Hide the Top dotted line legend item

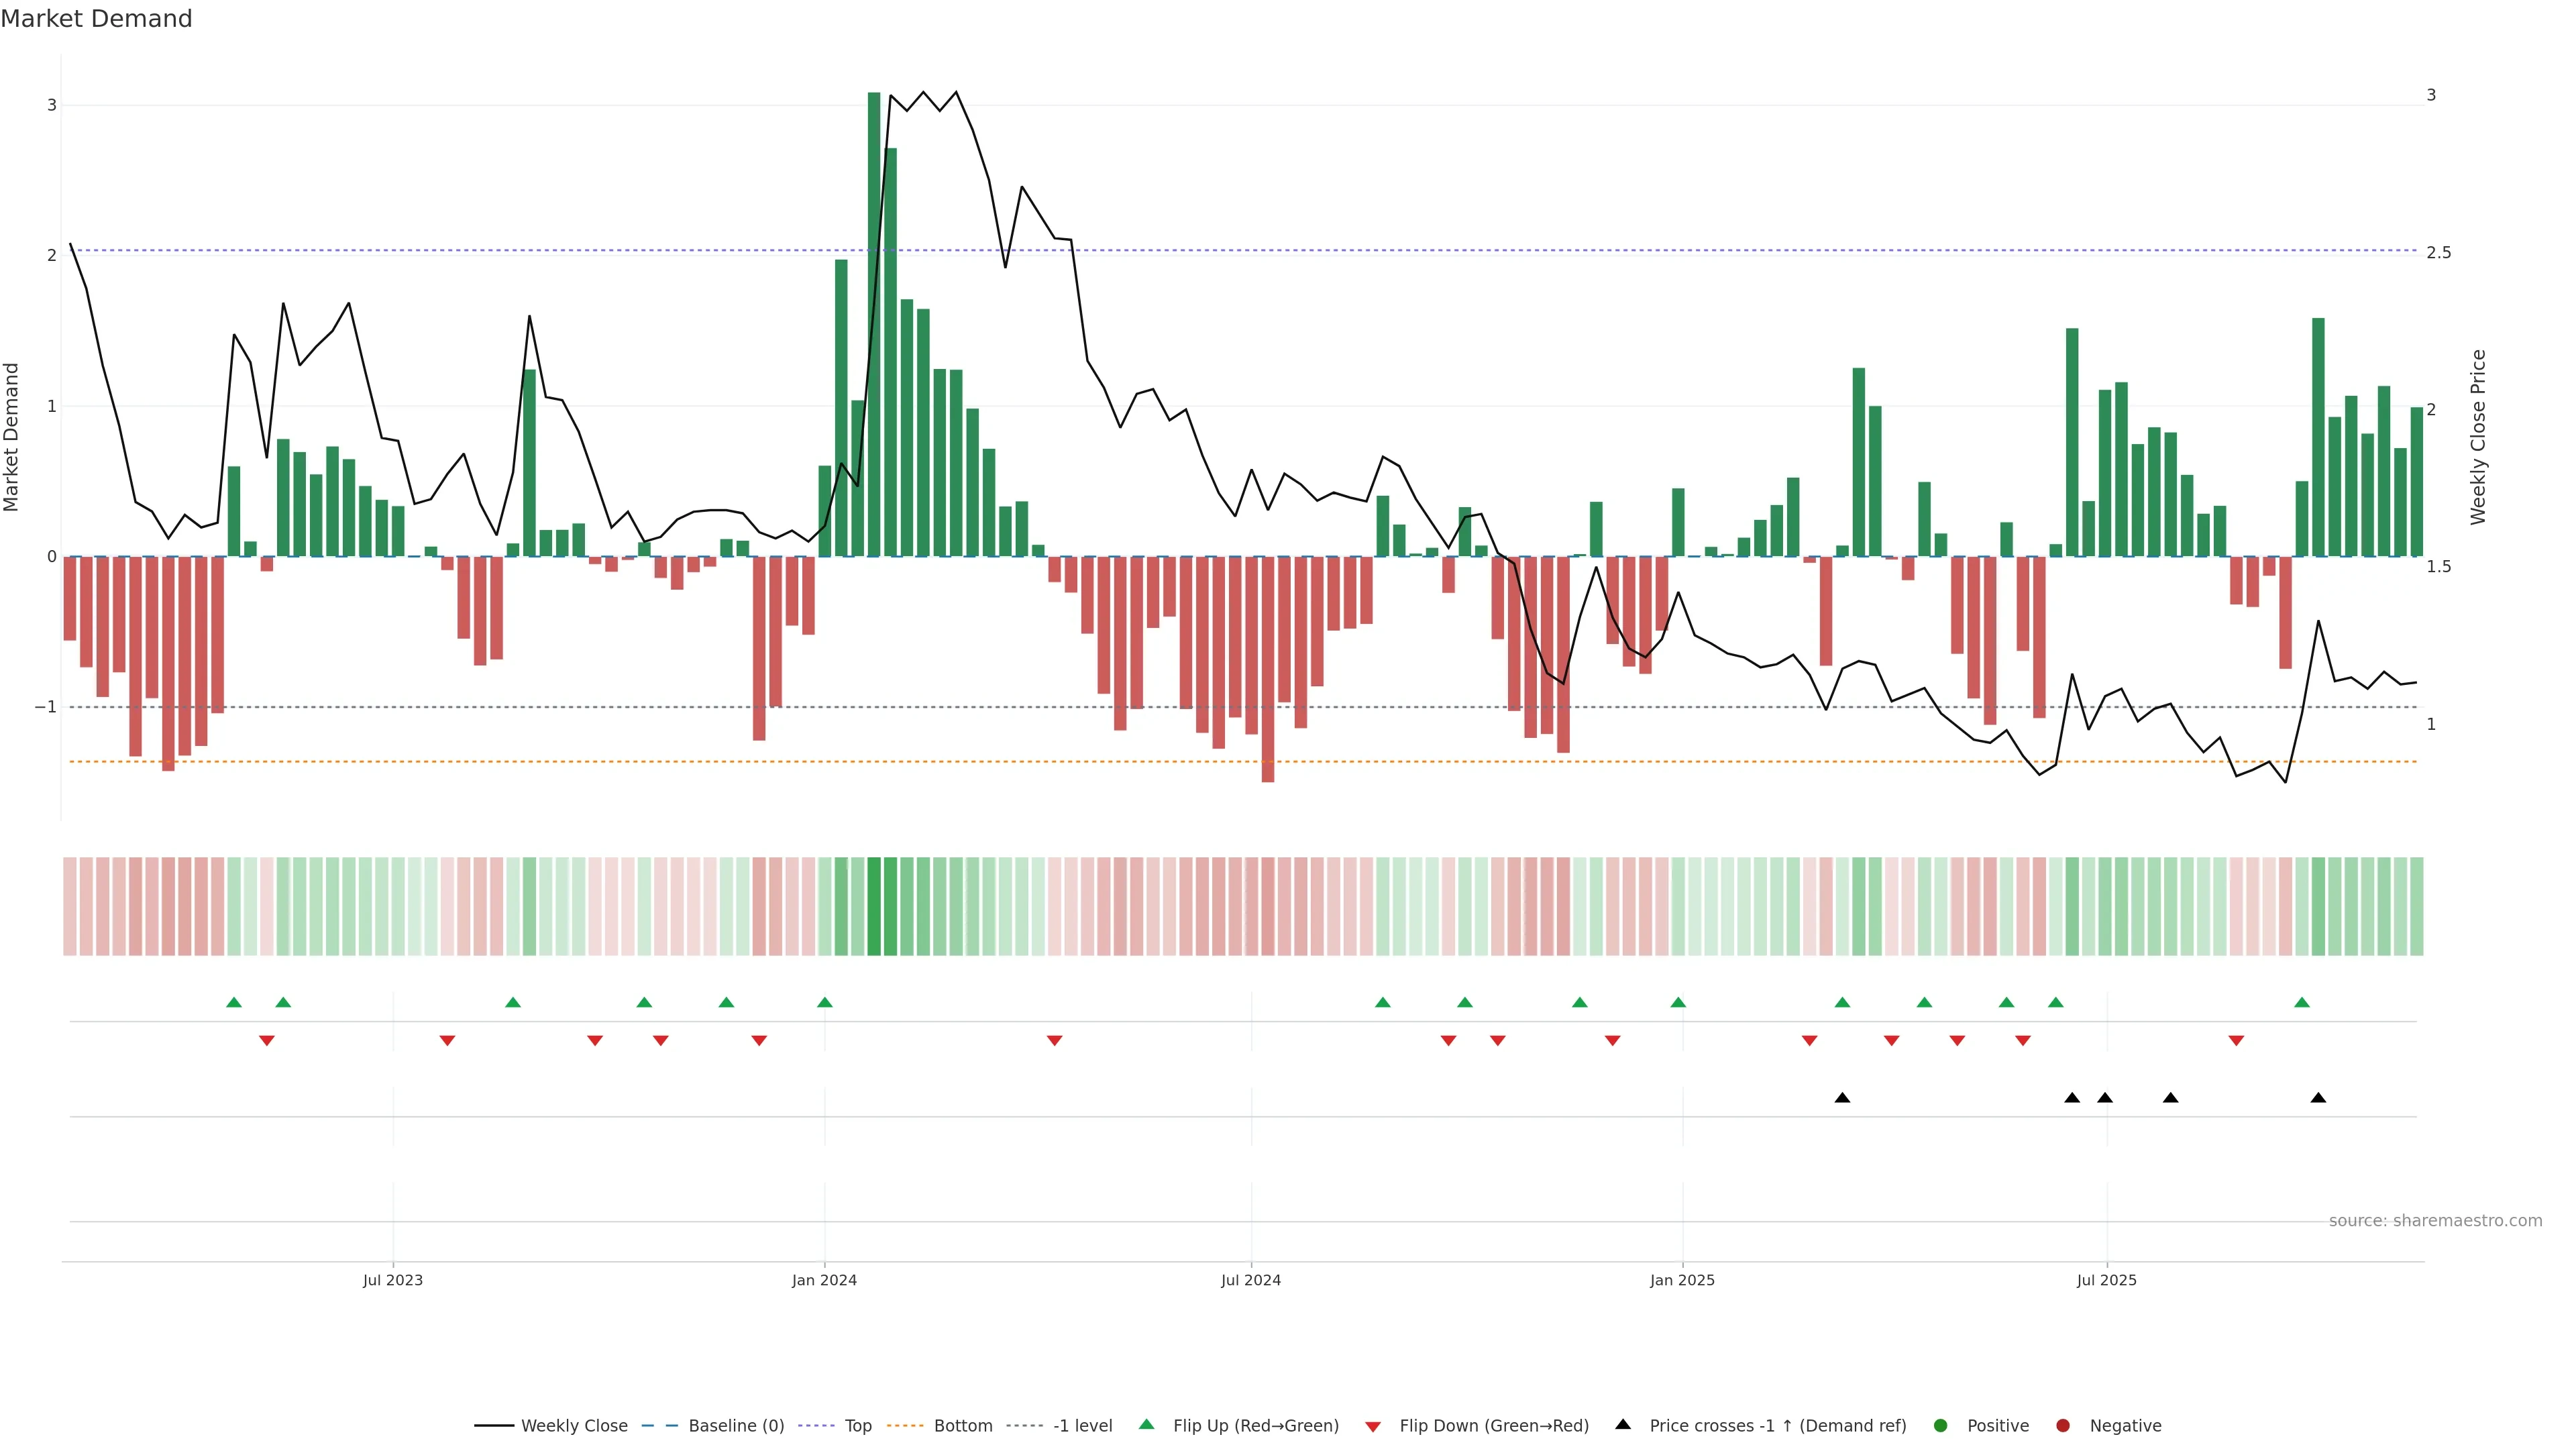coord(857,1425)
